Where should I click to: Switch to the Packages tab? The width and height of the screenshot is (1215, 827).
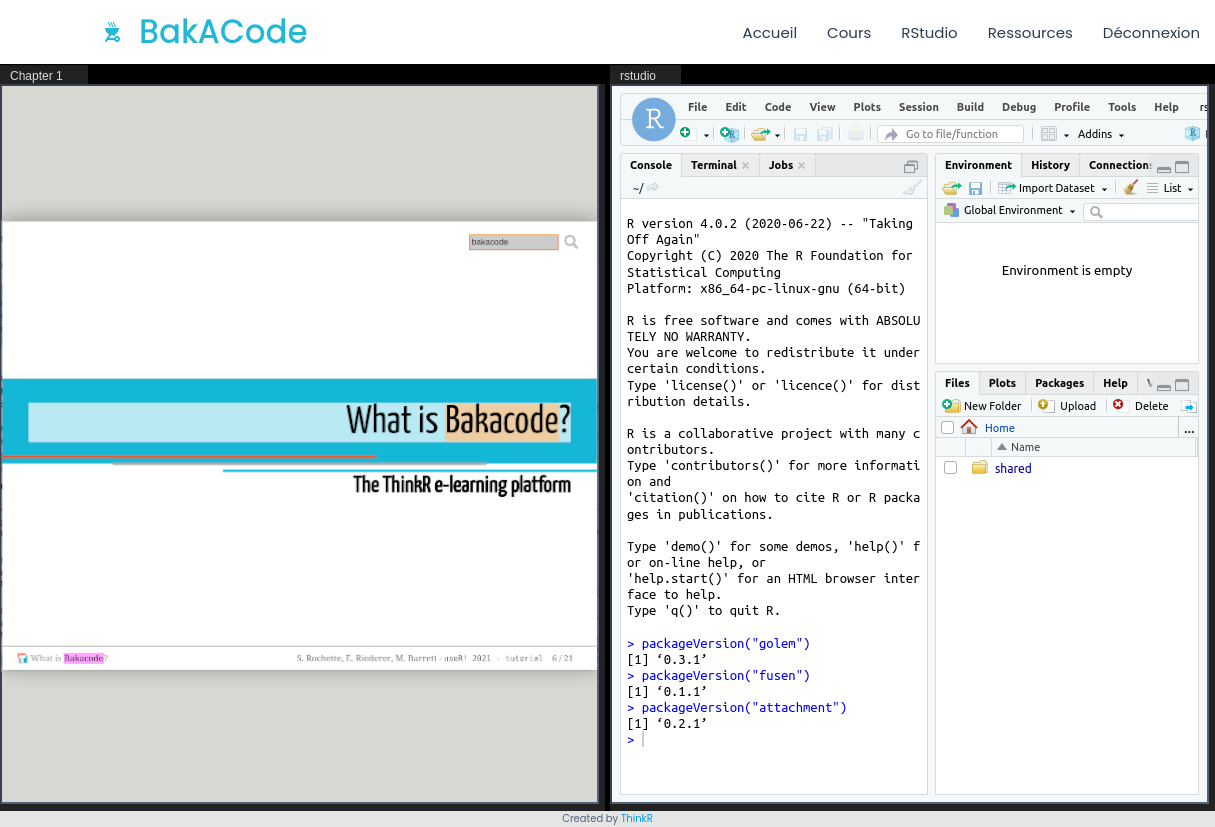coord(1060,383)
